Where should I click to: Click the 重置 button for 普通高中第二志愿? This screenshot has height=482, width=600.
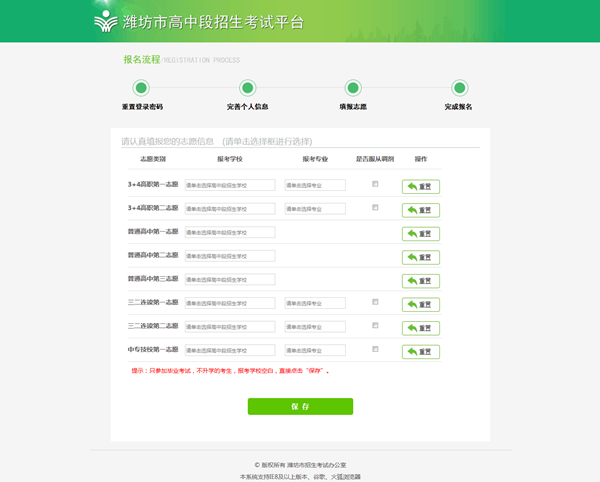420,257
